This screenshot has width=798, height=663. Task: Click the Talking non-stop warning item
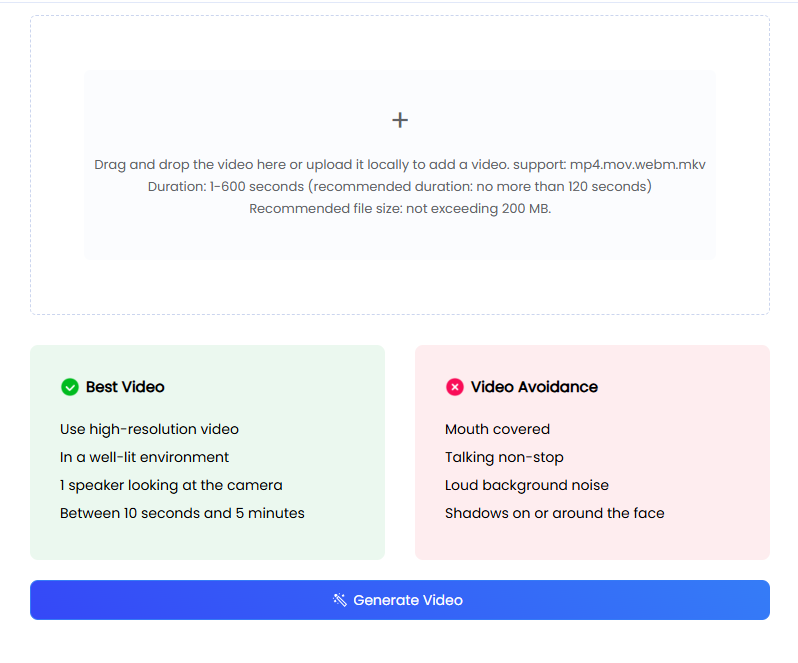[x=504, y=457]
